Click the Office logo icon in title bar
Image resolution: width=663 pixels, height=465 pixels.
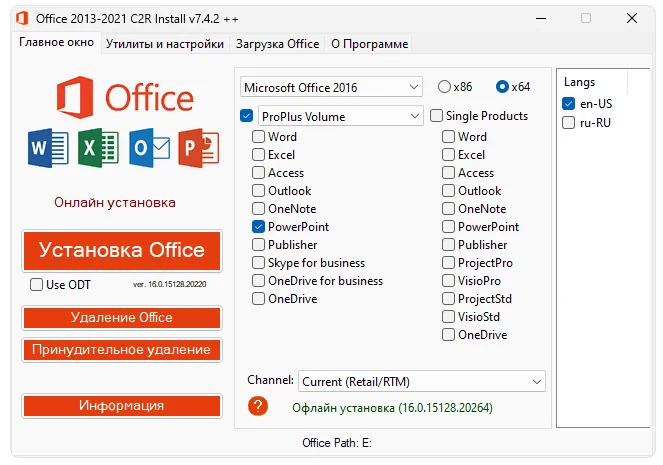click(x=22, y=18)
